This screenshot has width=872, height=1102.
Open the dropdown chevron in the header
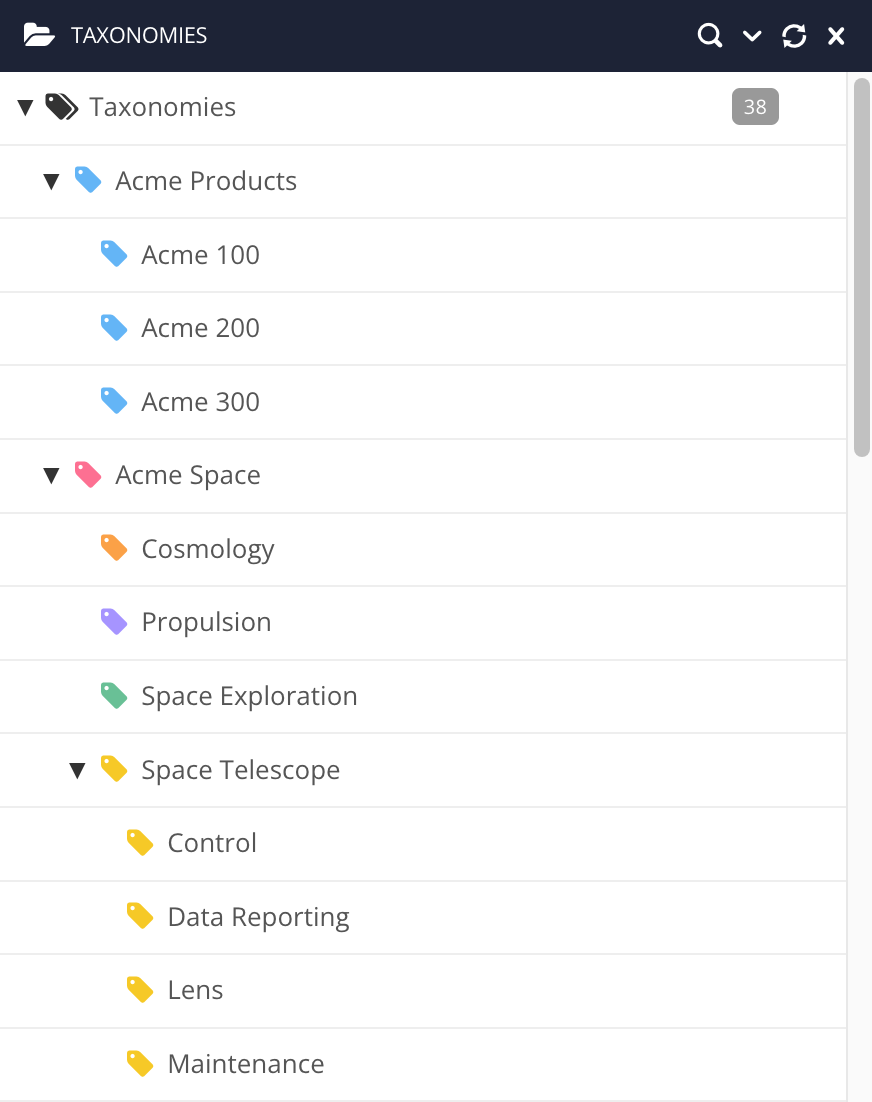752,35
